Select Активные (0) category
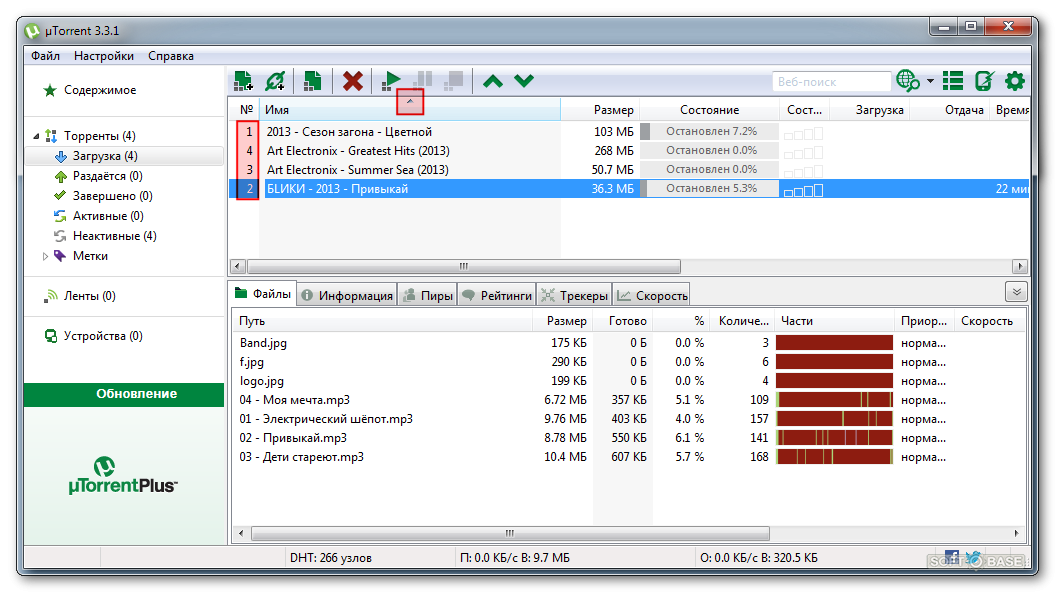The width and height of the screenshot is (1056, 593). [108, 216]
